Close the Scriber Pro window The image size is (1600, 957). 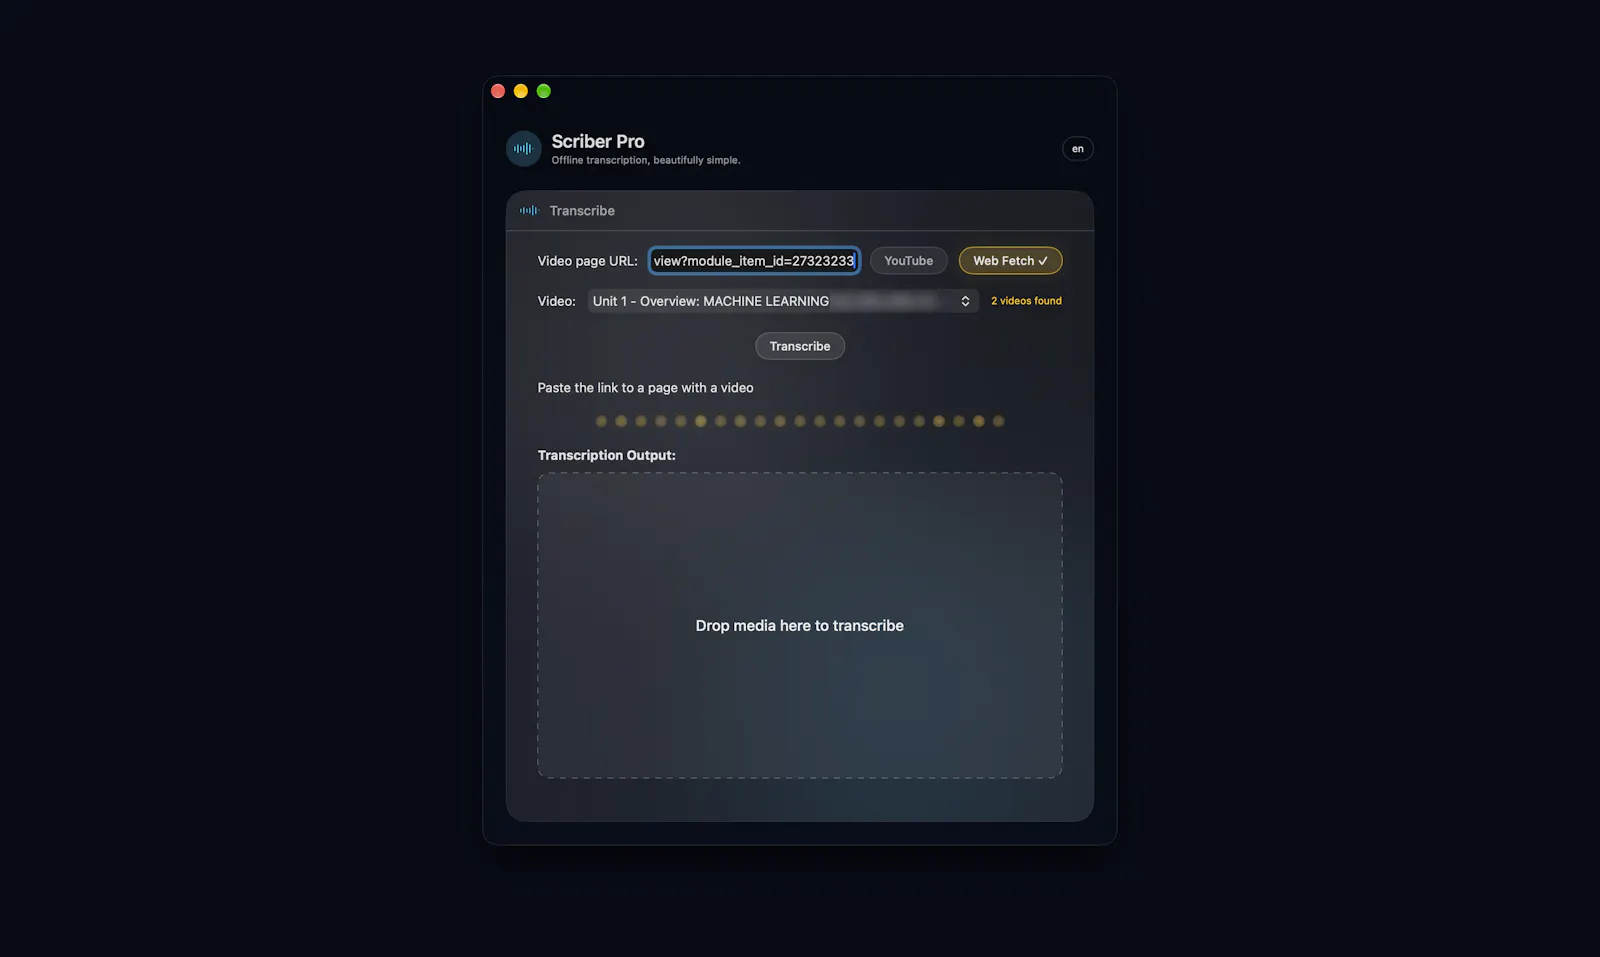(498, 91)
